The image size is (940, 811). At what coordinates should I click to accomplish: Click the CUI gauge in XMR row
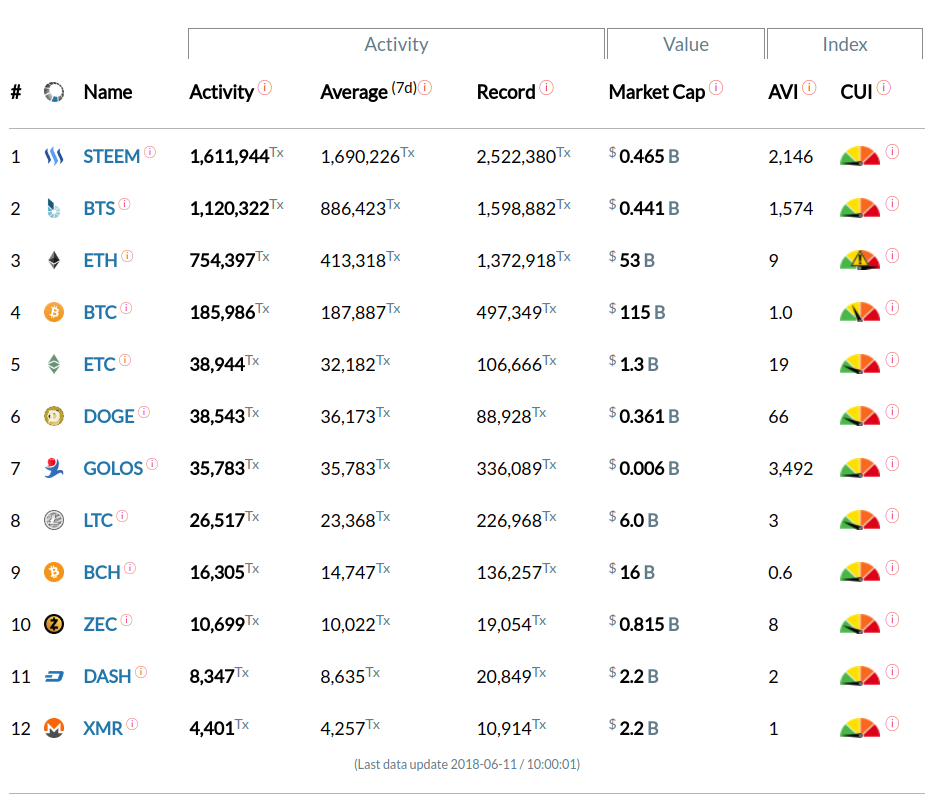tap(860, 728)
